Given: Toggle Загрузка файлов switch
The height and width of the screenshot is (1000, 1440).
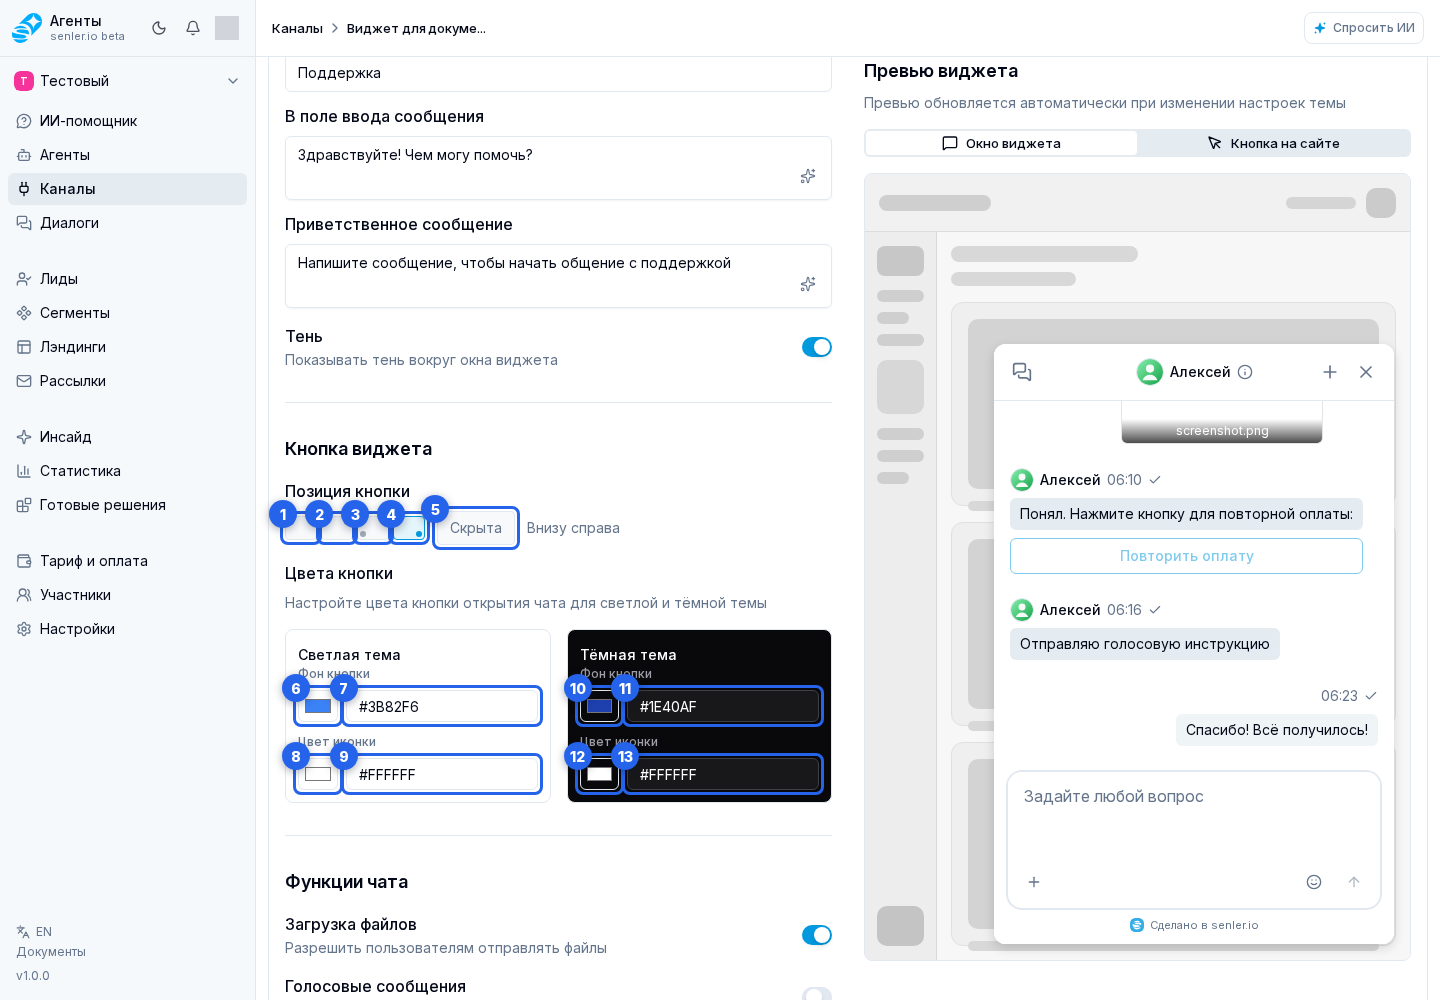Looking at the screenshot, I should pos(817,935).
